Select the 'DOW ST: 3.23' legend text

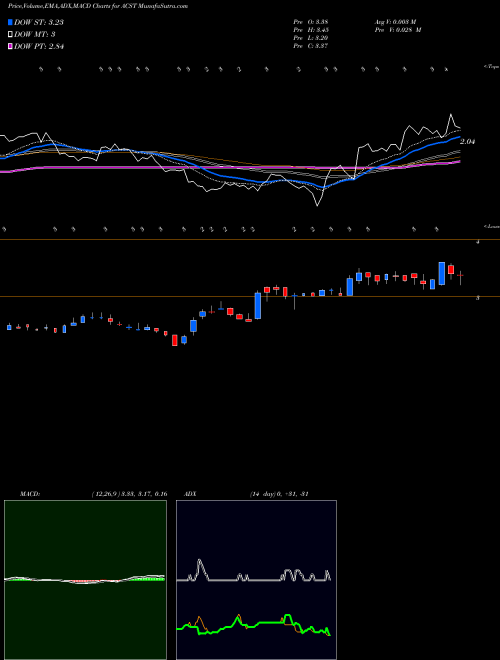point(39,22)
